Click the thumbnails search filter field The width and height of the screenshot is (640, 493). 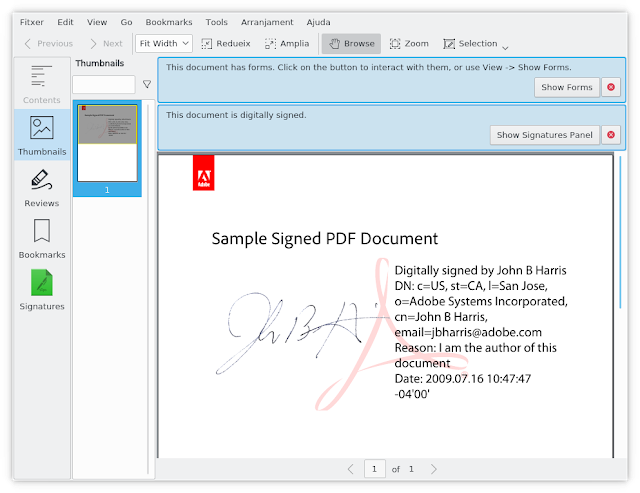tap(104, 84)
